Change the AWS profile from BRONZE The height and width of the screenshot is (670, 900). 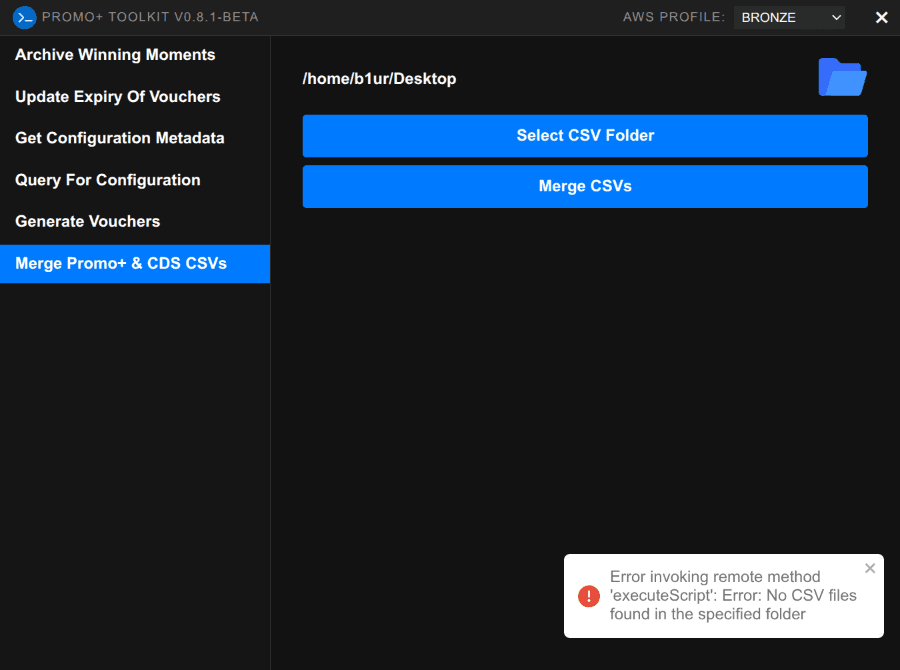coord(789,17)
